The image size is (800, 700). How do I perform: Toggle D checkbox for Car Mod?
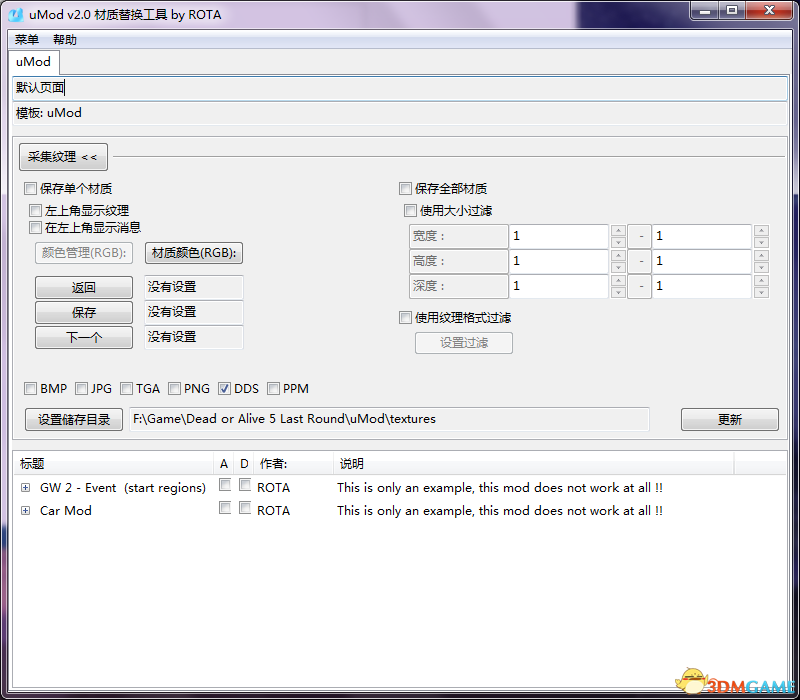click(x=245, y=508)
